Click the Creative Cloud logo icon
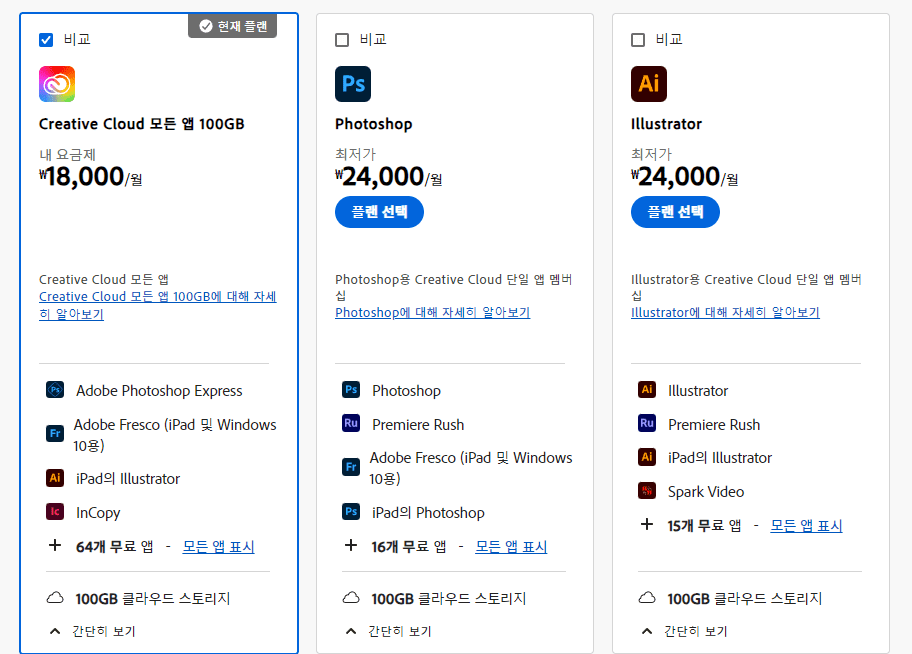The width and height of the screenshot is (912, 654). (x=57, y=84)
